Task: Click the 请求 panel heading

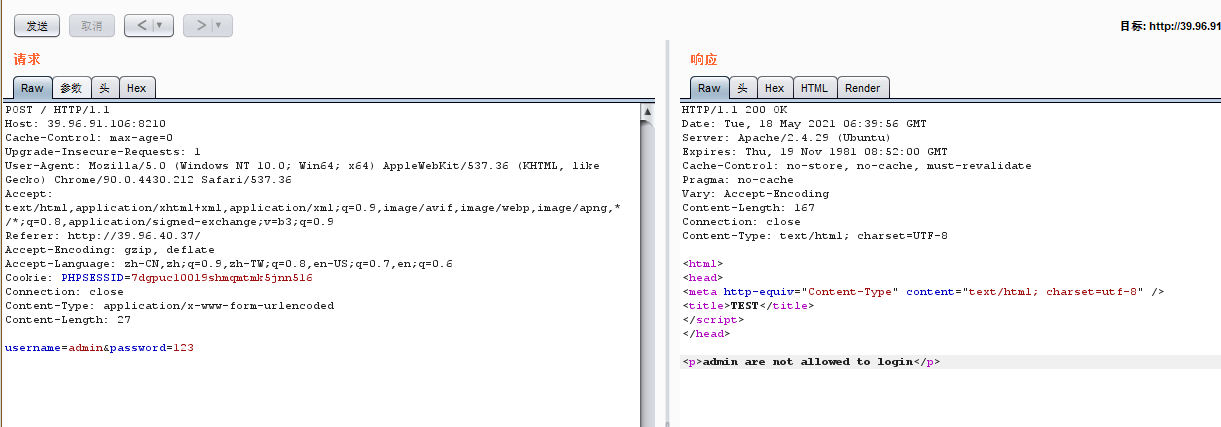Action: (27, 60)
